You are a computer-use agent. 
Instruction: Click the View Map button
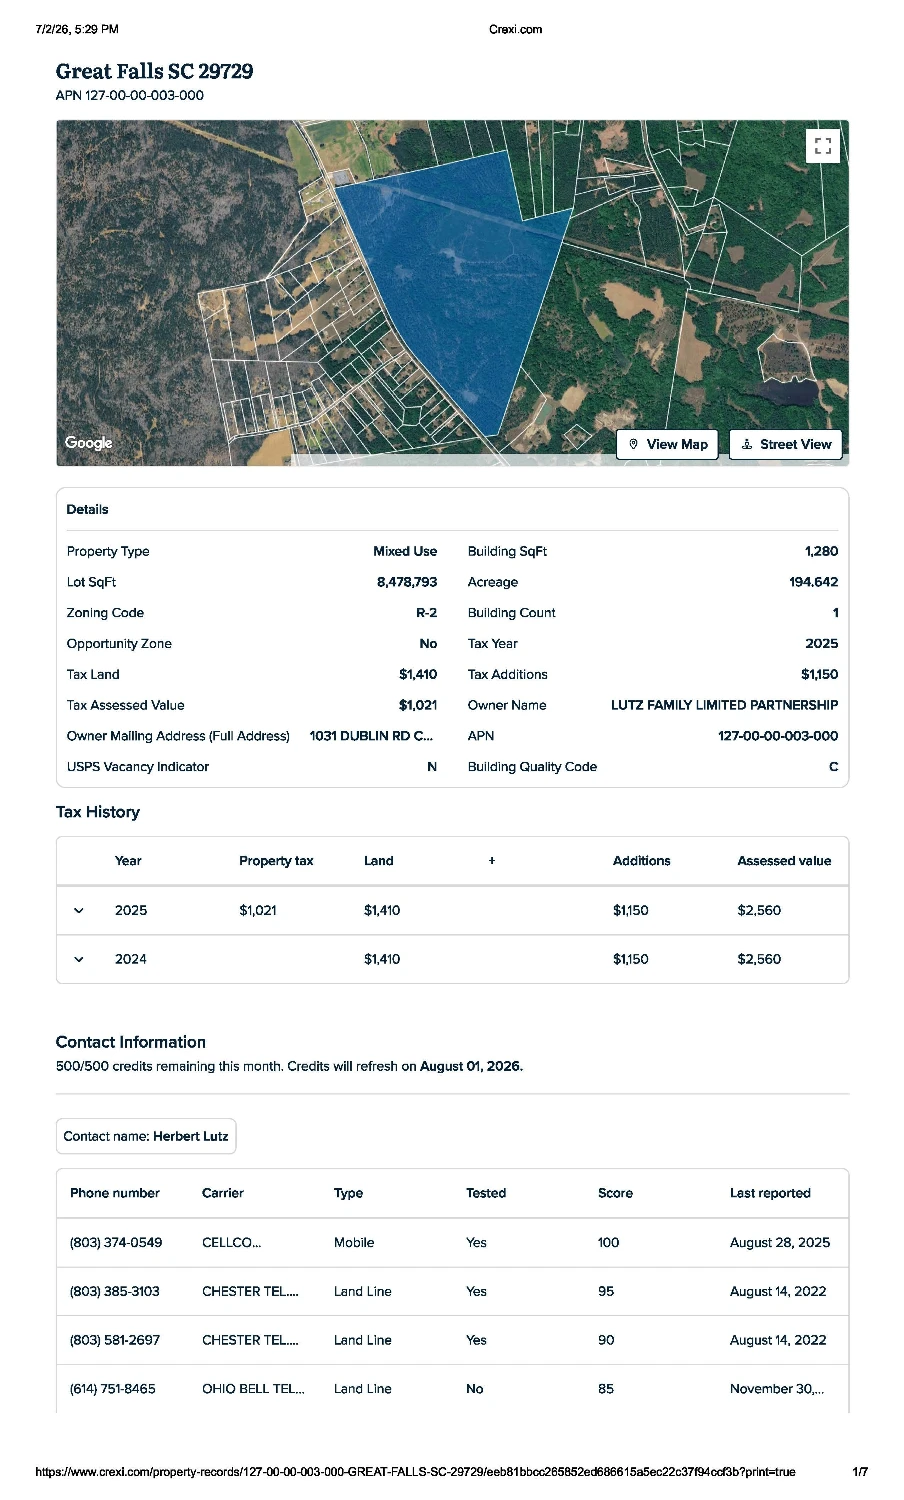pyautogui.click(x=668, y=444)
